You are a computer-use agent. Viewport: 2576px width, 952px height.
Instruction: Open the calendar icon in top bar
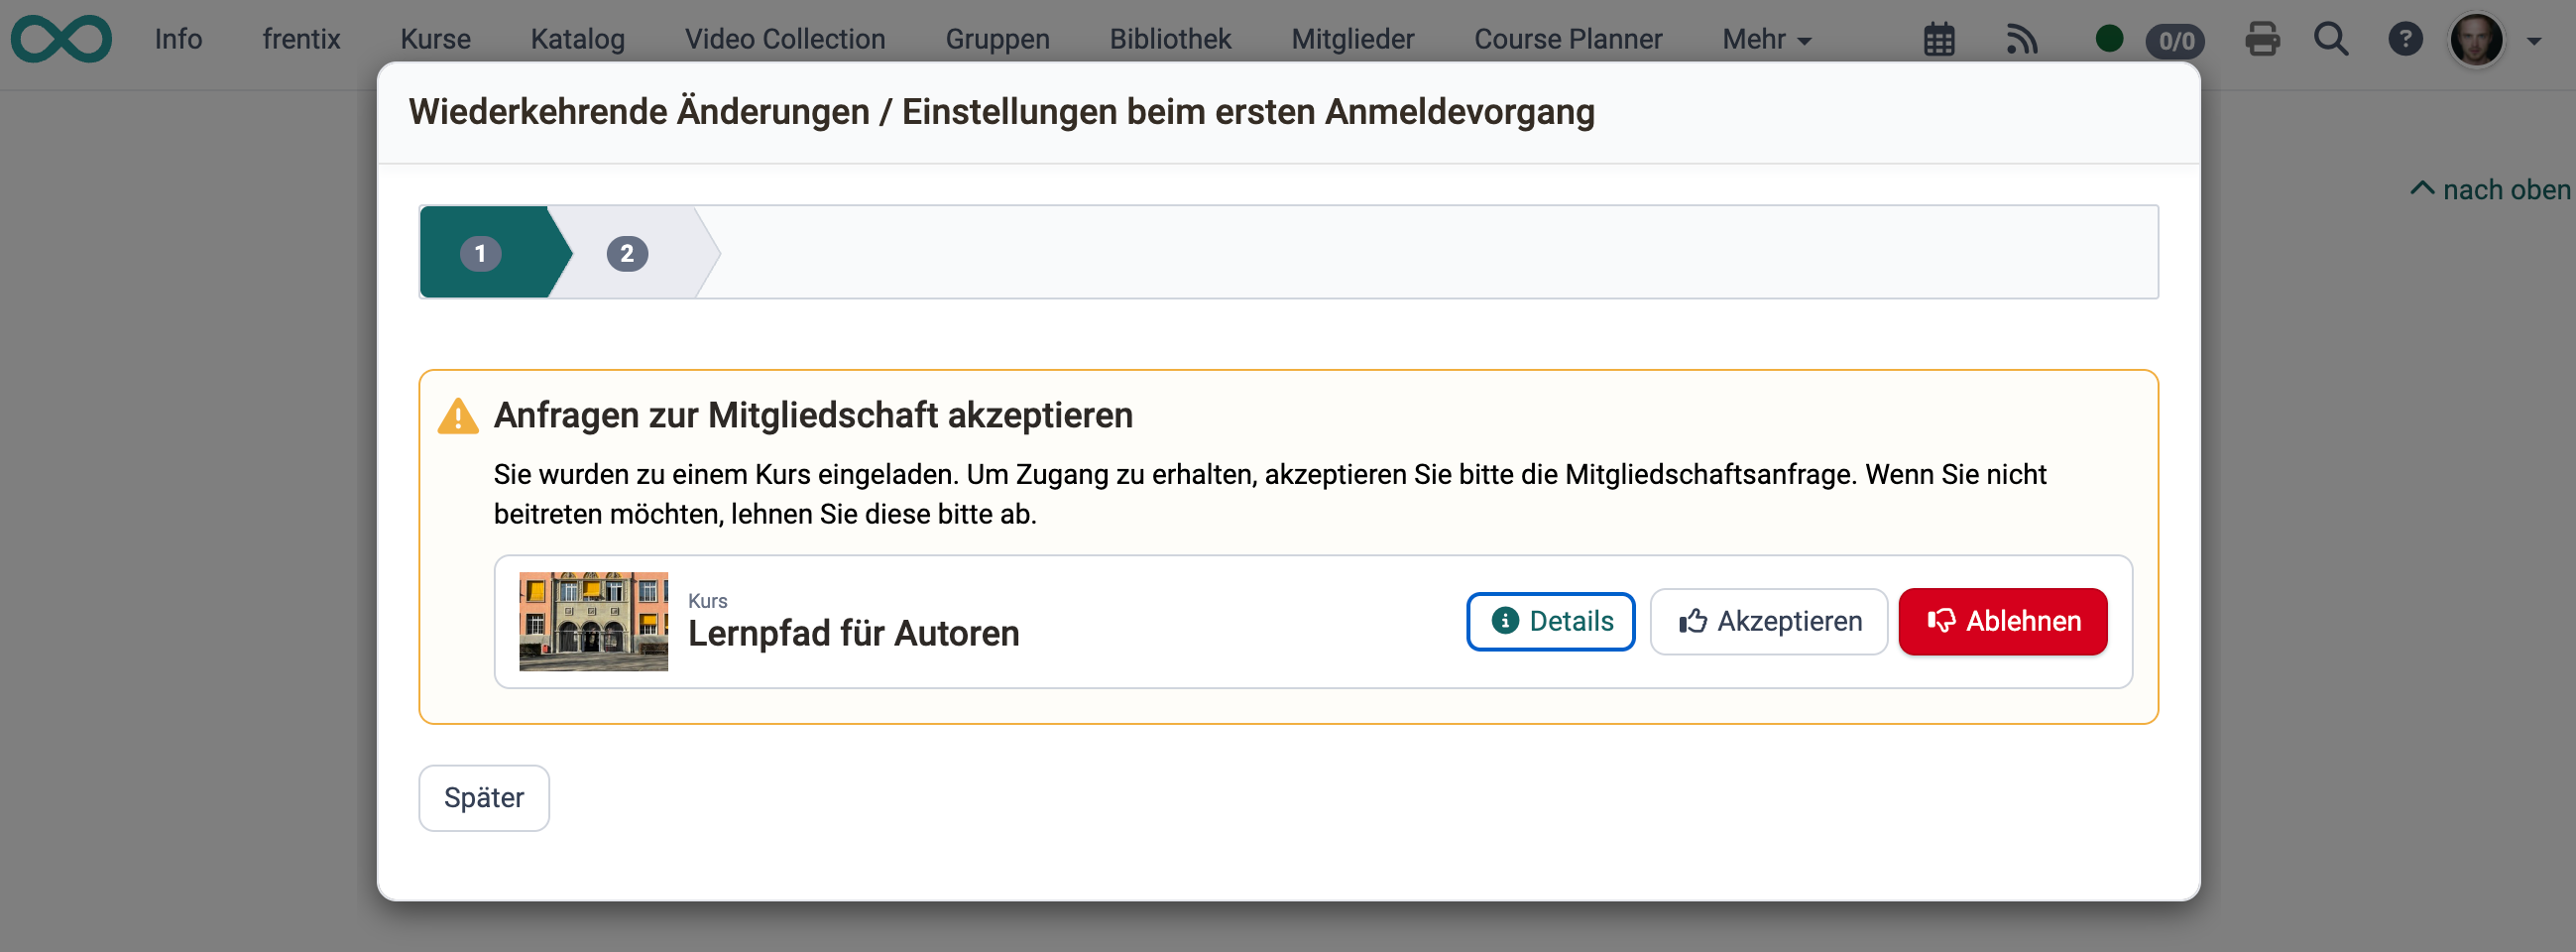coord(1938,40)
